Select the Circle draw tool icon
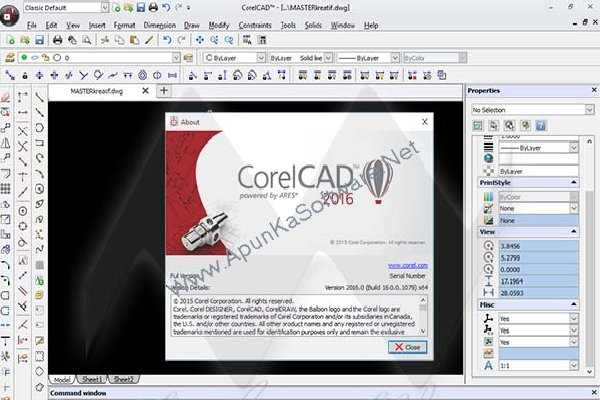600x400 pixels. tap(39, 189)
